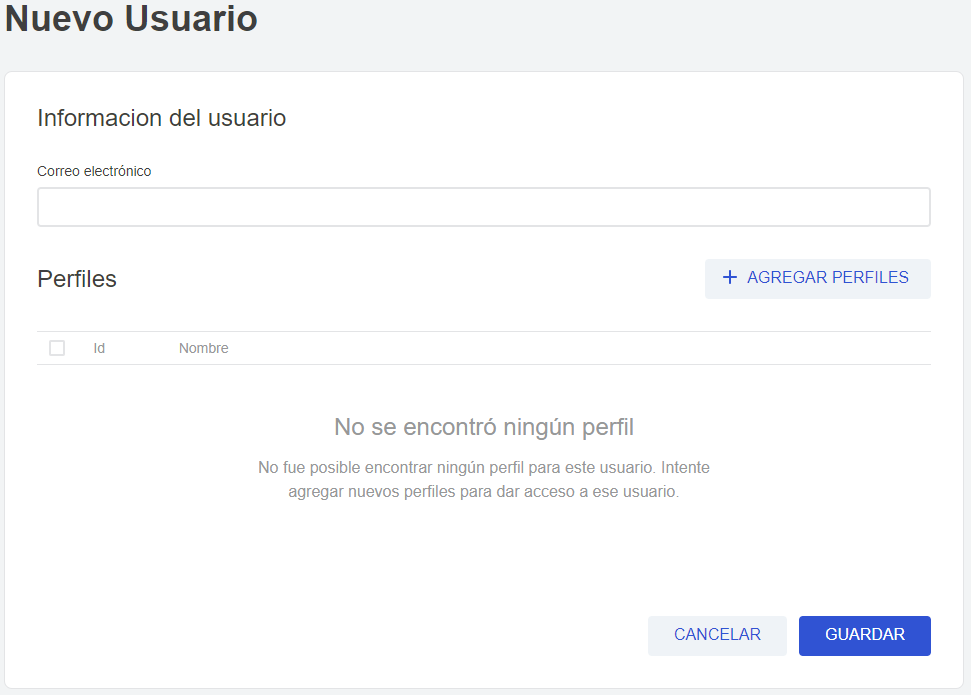Click the Correo electrónico field label

[x=94, y=171]
